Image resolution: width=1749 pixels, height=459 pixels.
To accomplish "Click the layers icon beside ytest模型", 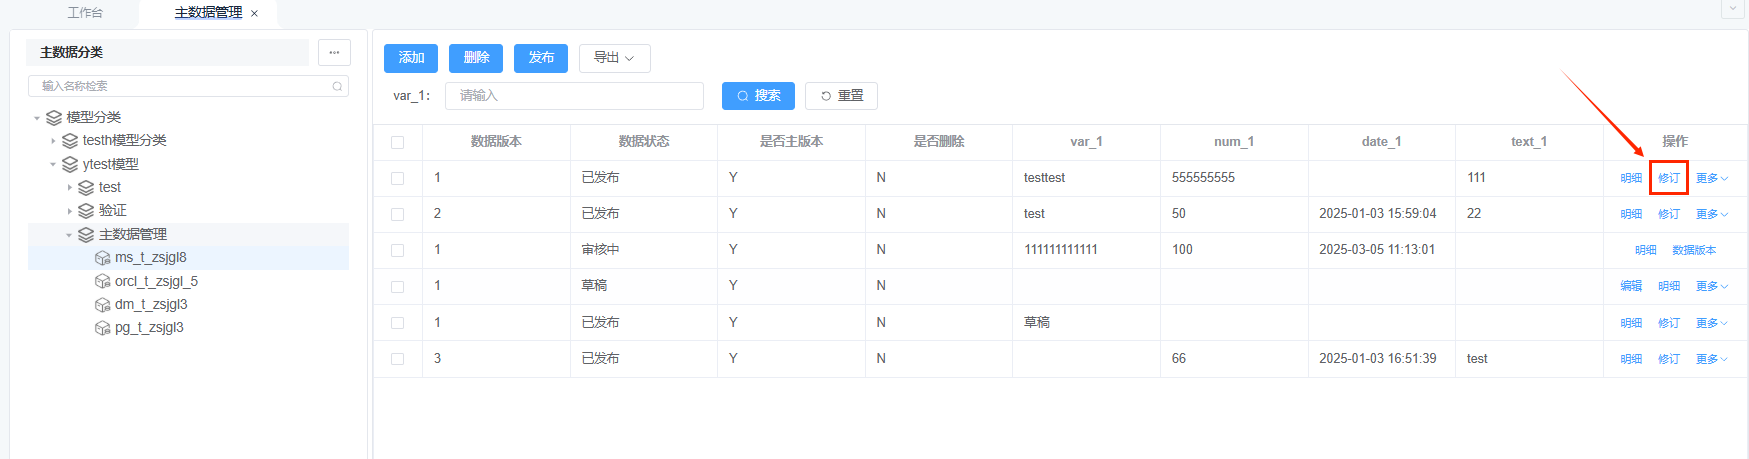I will 70,164.
